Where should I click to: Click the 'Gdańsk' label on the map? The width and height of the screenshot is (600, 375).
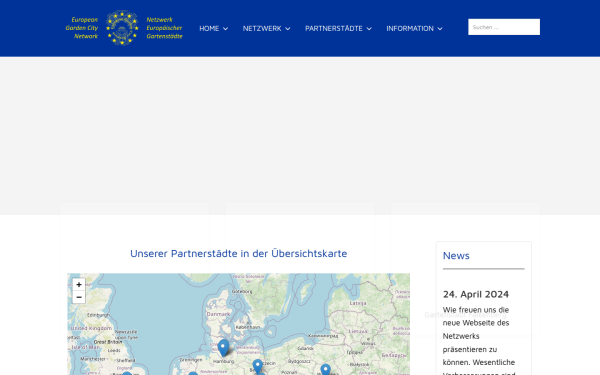(x=306, y=348)
